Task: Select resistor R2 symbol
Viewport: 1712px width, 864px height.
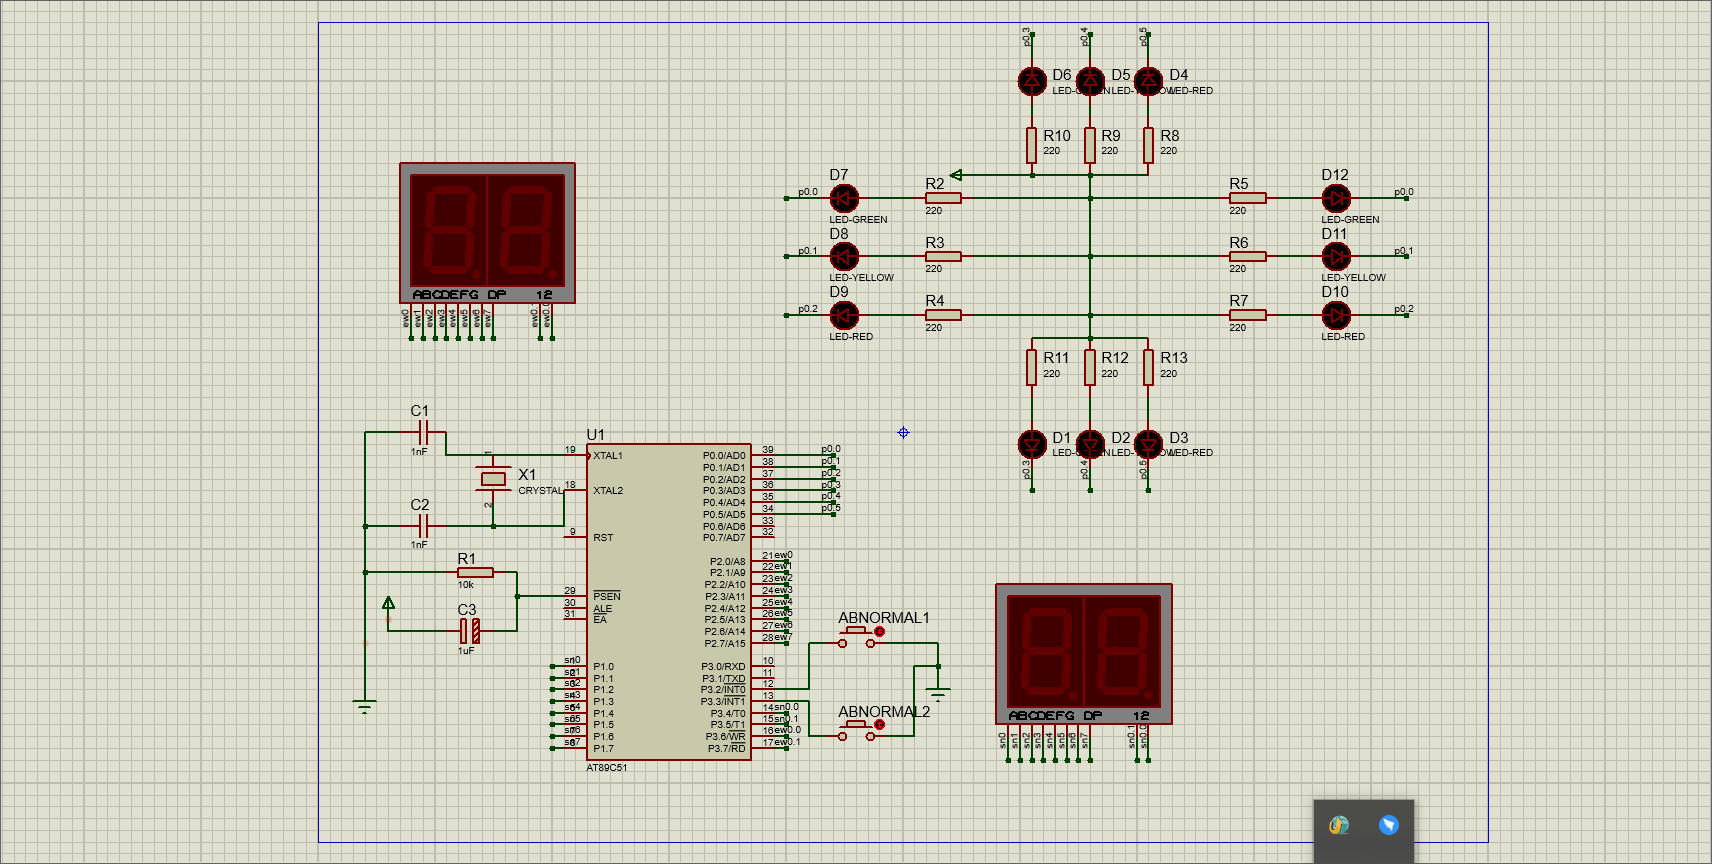Action: click(943, 198)
